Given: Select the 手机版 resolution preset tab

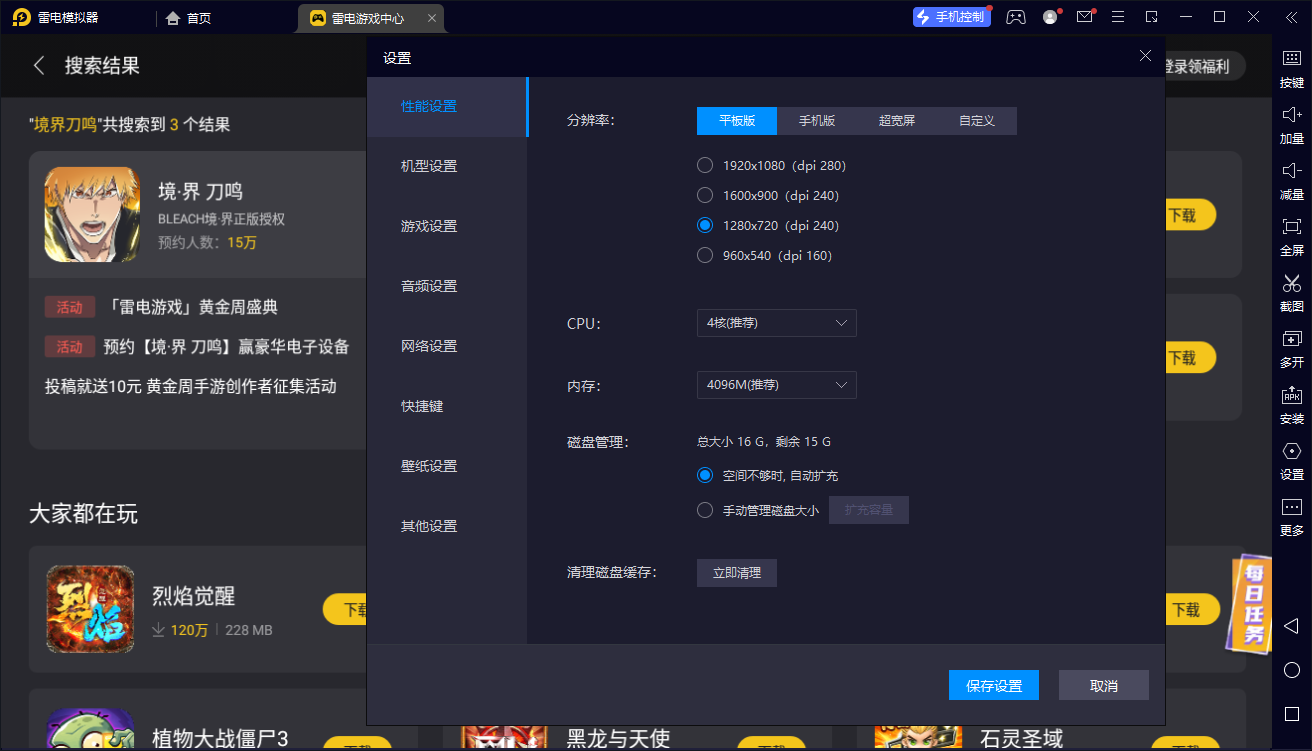Looking at the screenshot, I should coord(816,120).
